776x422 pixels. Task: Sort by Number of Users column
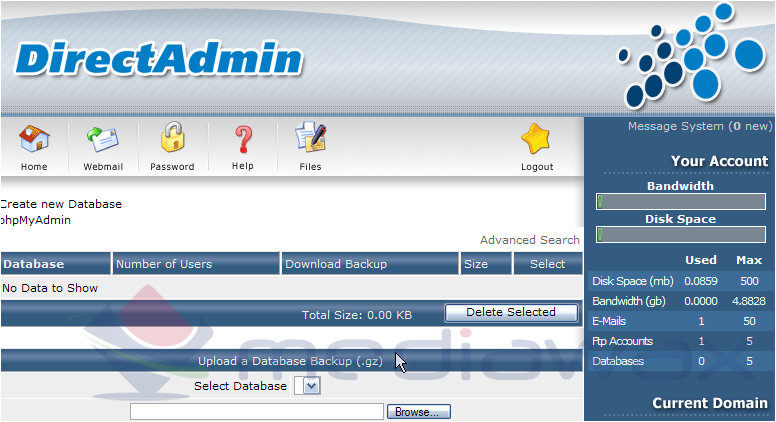164,264
